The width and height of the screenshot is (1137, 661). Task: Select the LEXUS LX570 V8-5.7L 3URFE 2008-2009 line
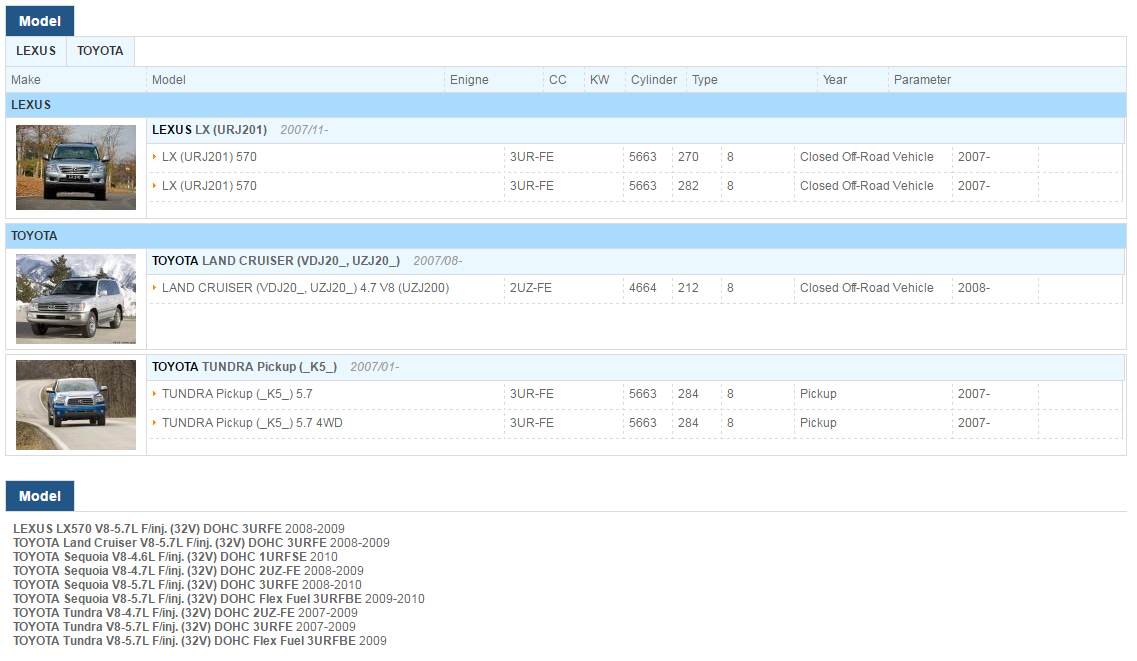(x=179, y=529)
